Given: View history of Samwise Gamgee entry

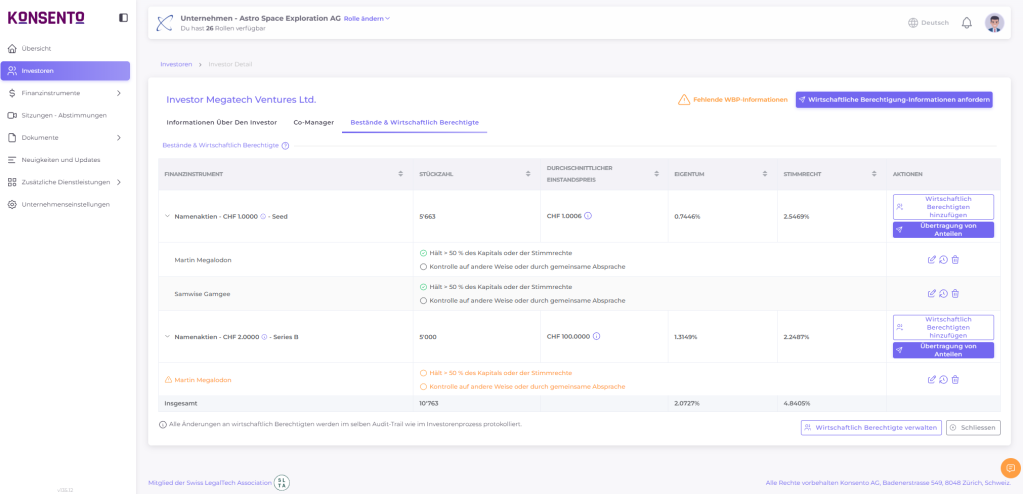Looking at the screenshot, I should [943, 293].
